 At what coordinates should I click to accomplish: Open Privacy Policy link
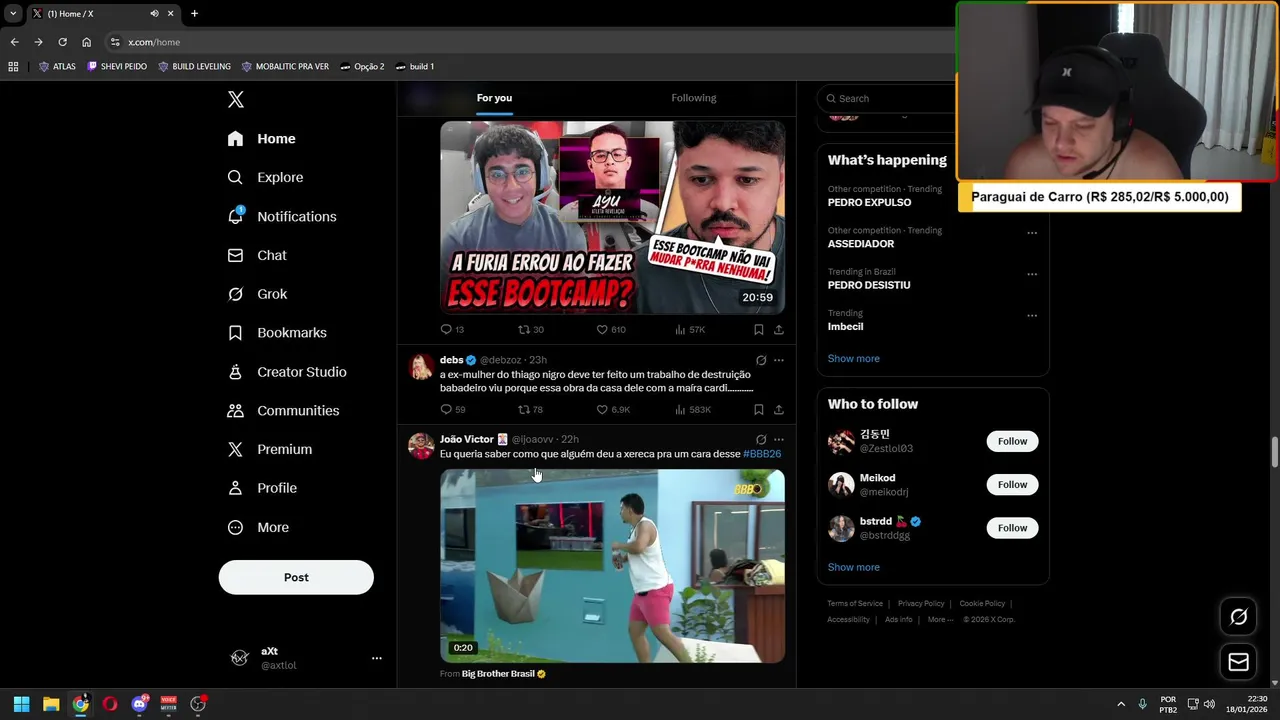point(921,604)
